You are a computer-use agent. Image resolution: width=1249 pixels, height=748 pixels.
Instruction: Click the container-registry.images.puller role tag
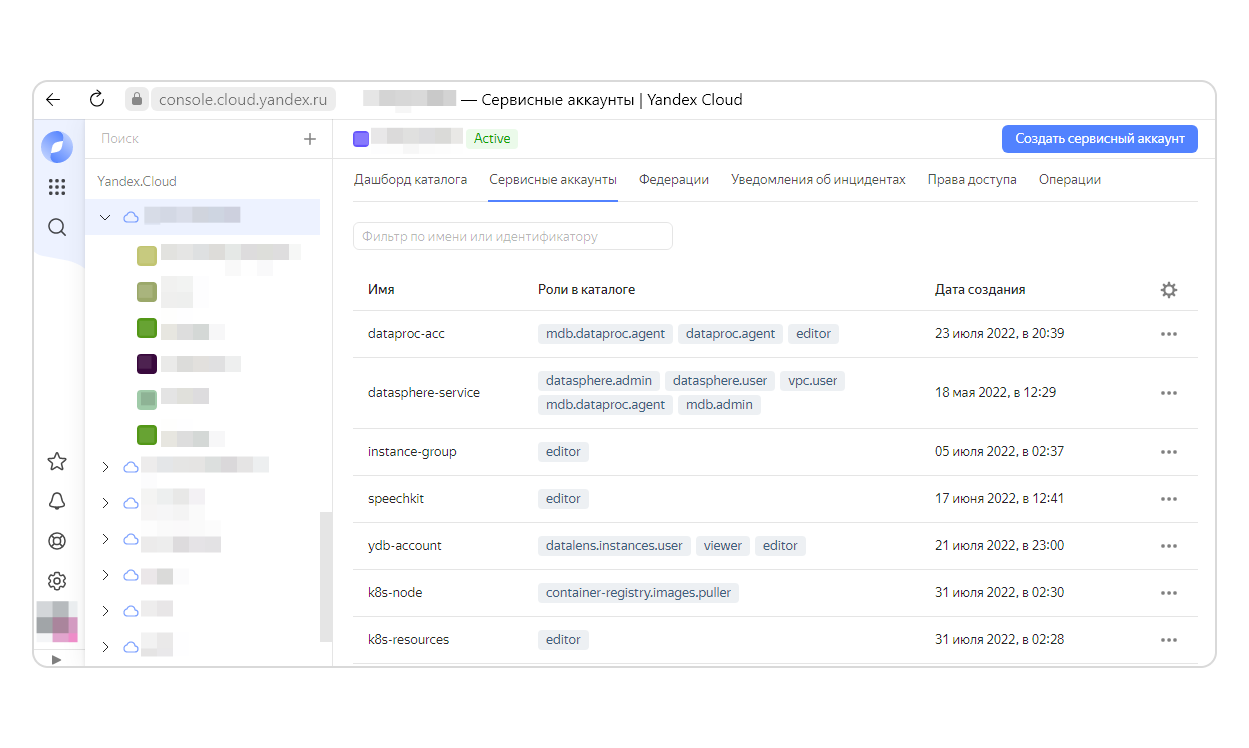(638, 593)
